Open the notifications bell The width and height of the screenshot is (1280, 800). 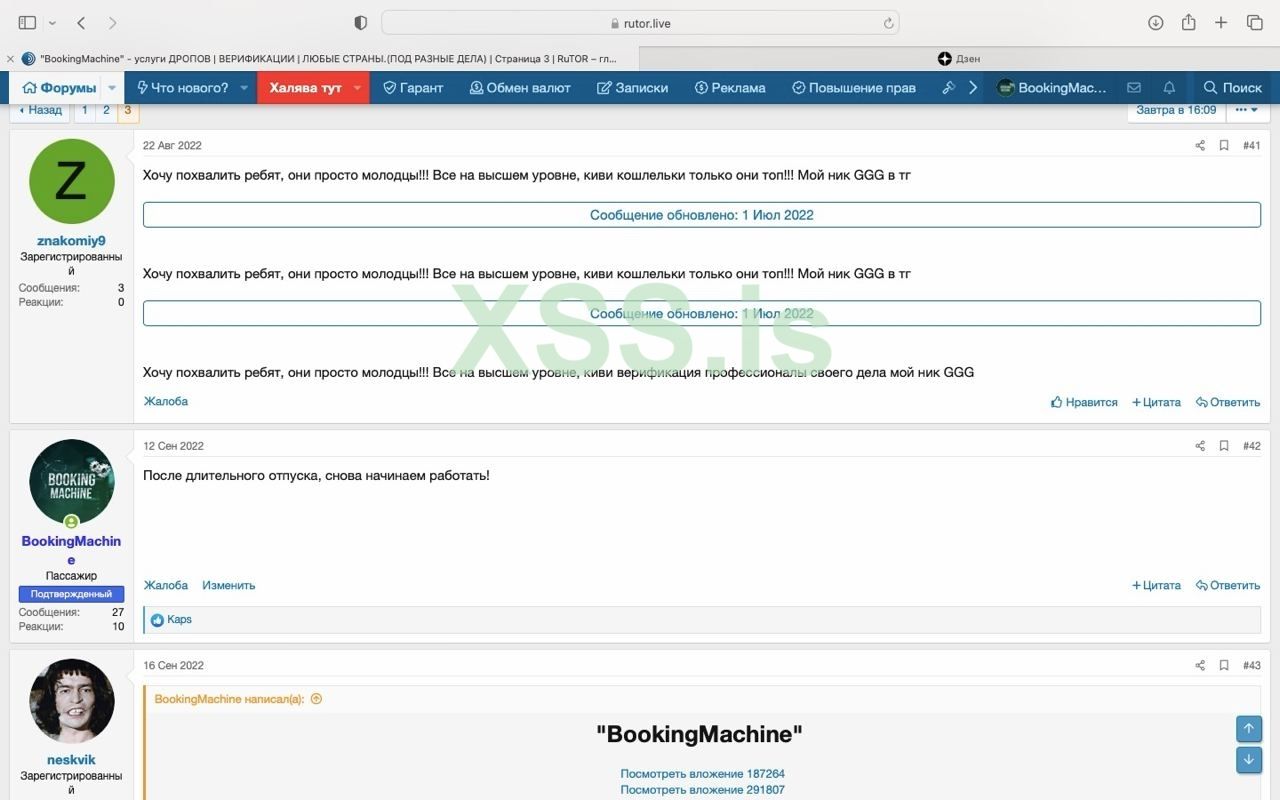point(1169,88)
